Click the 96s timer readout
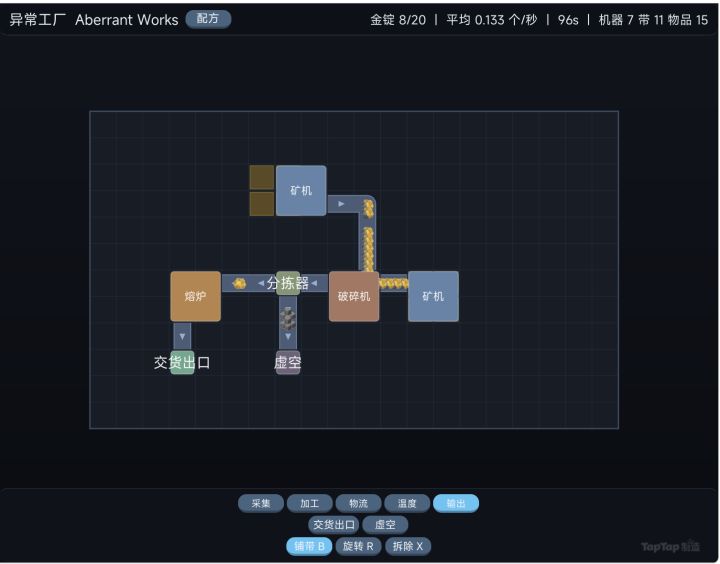Image resolution: width=720 pixels, height=564 pixels. (x=568, y=20)
